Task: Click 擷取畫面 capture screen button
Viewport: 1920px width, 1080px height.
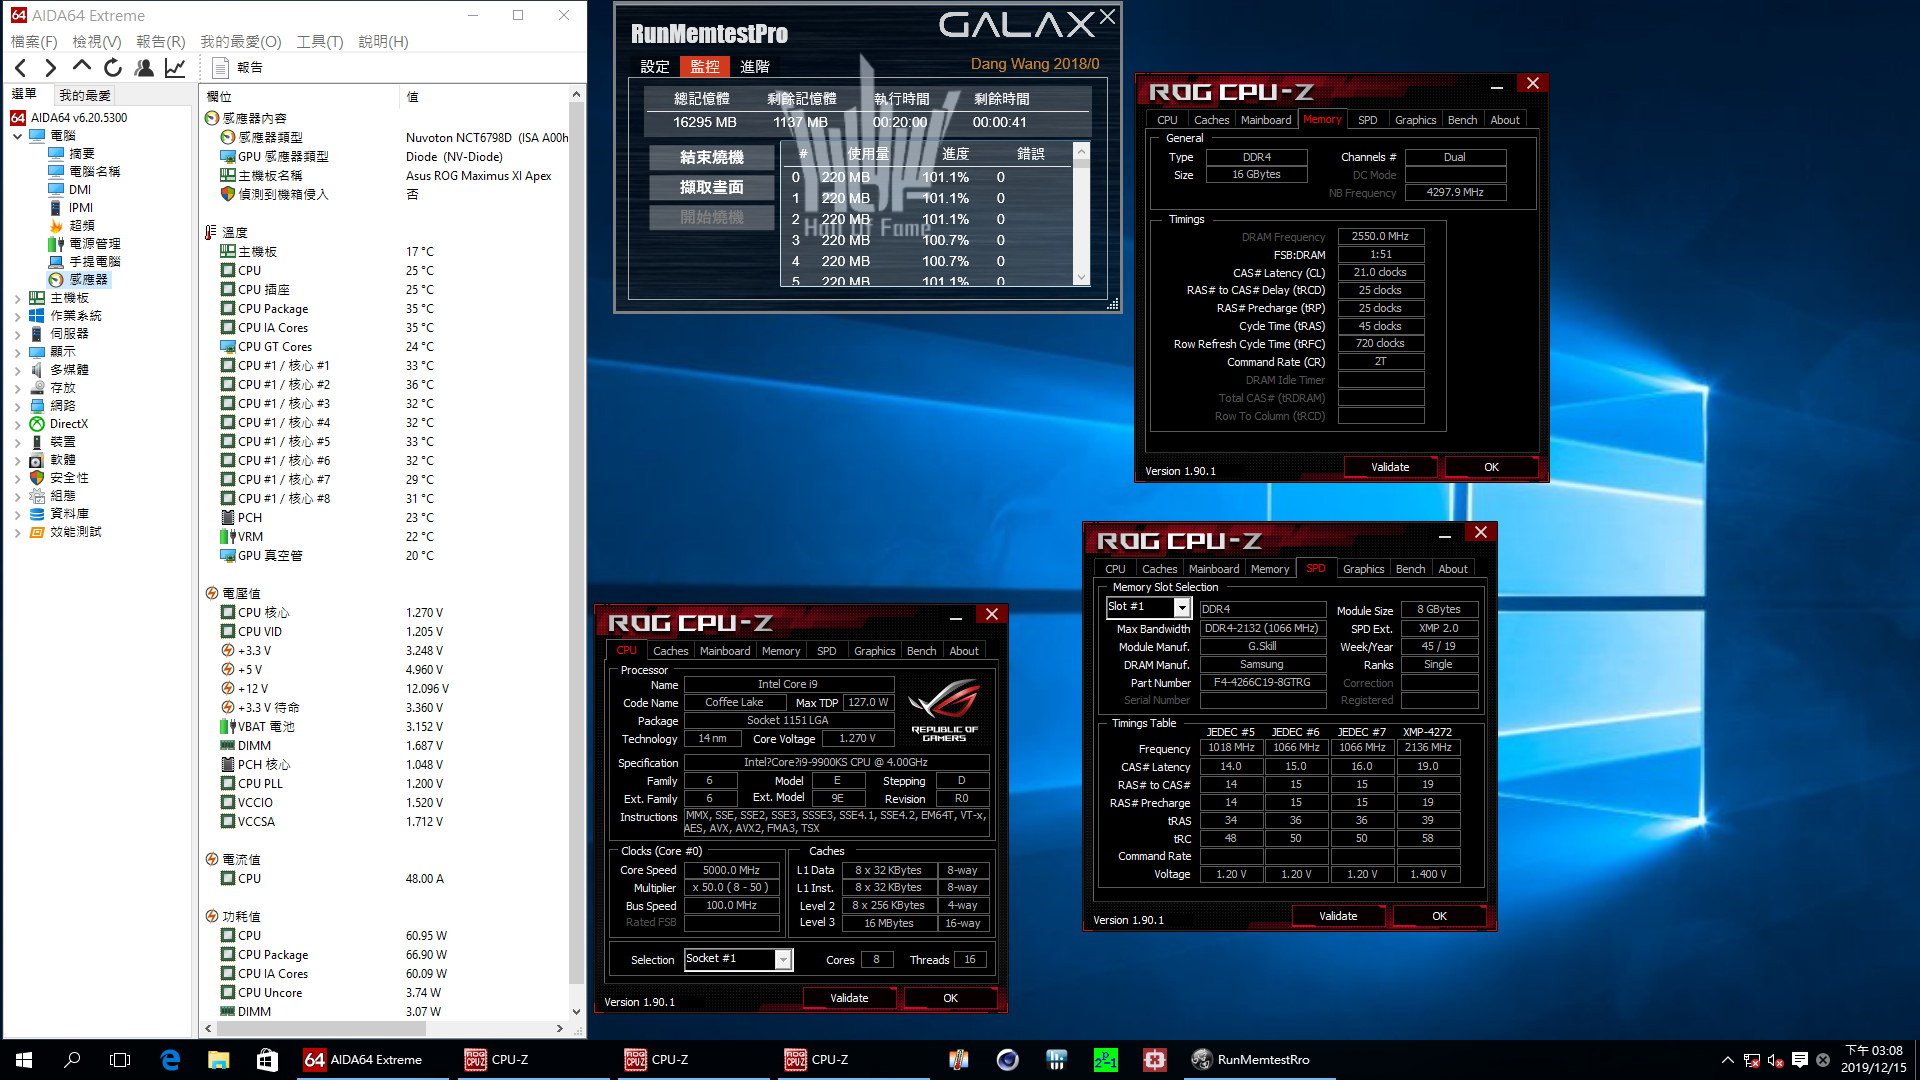Action: (x=712, y=187)
